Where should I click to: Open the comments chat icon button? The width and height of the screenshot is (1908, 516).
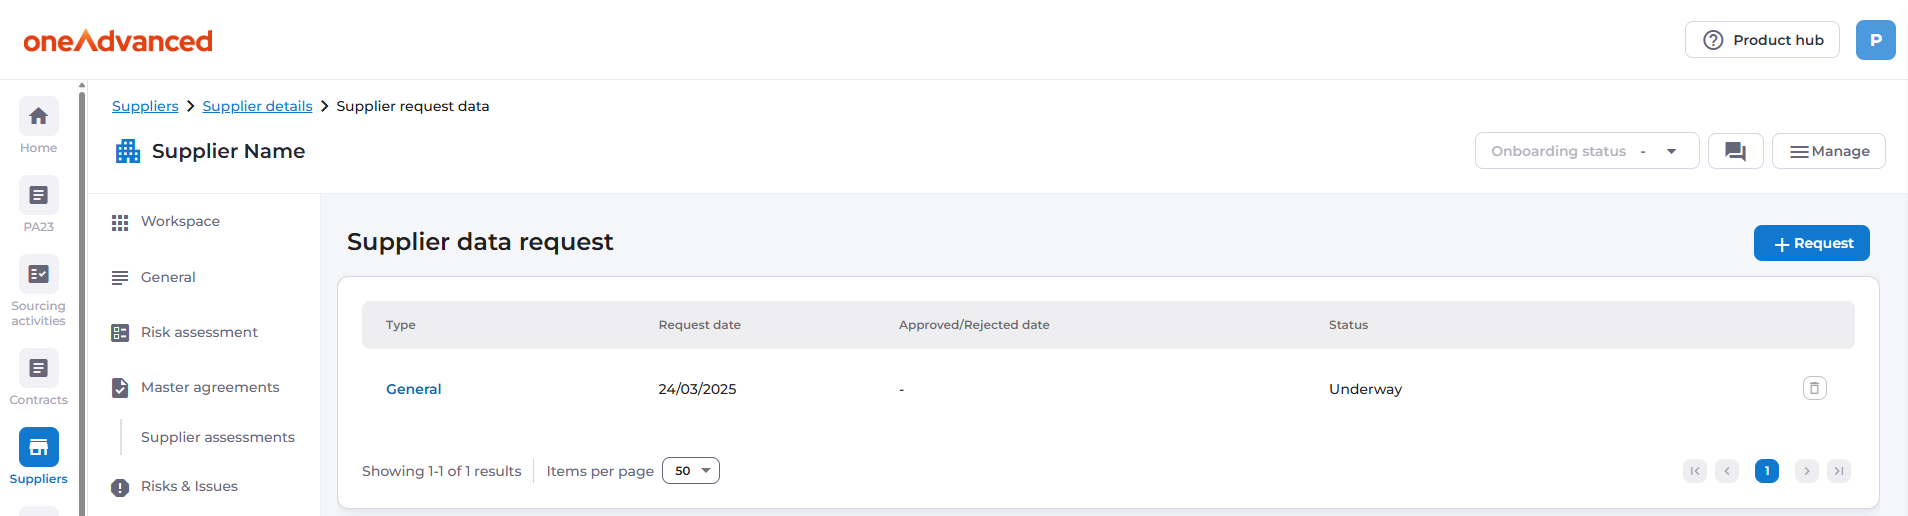(x=1735, y=151)
